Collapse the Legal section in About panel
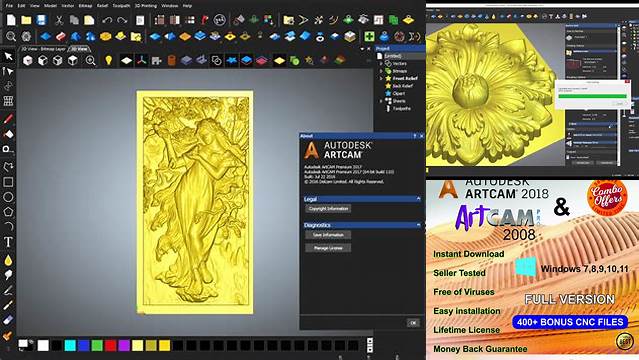This screenshot has width=639, height=360. pos(419,199)
